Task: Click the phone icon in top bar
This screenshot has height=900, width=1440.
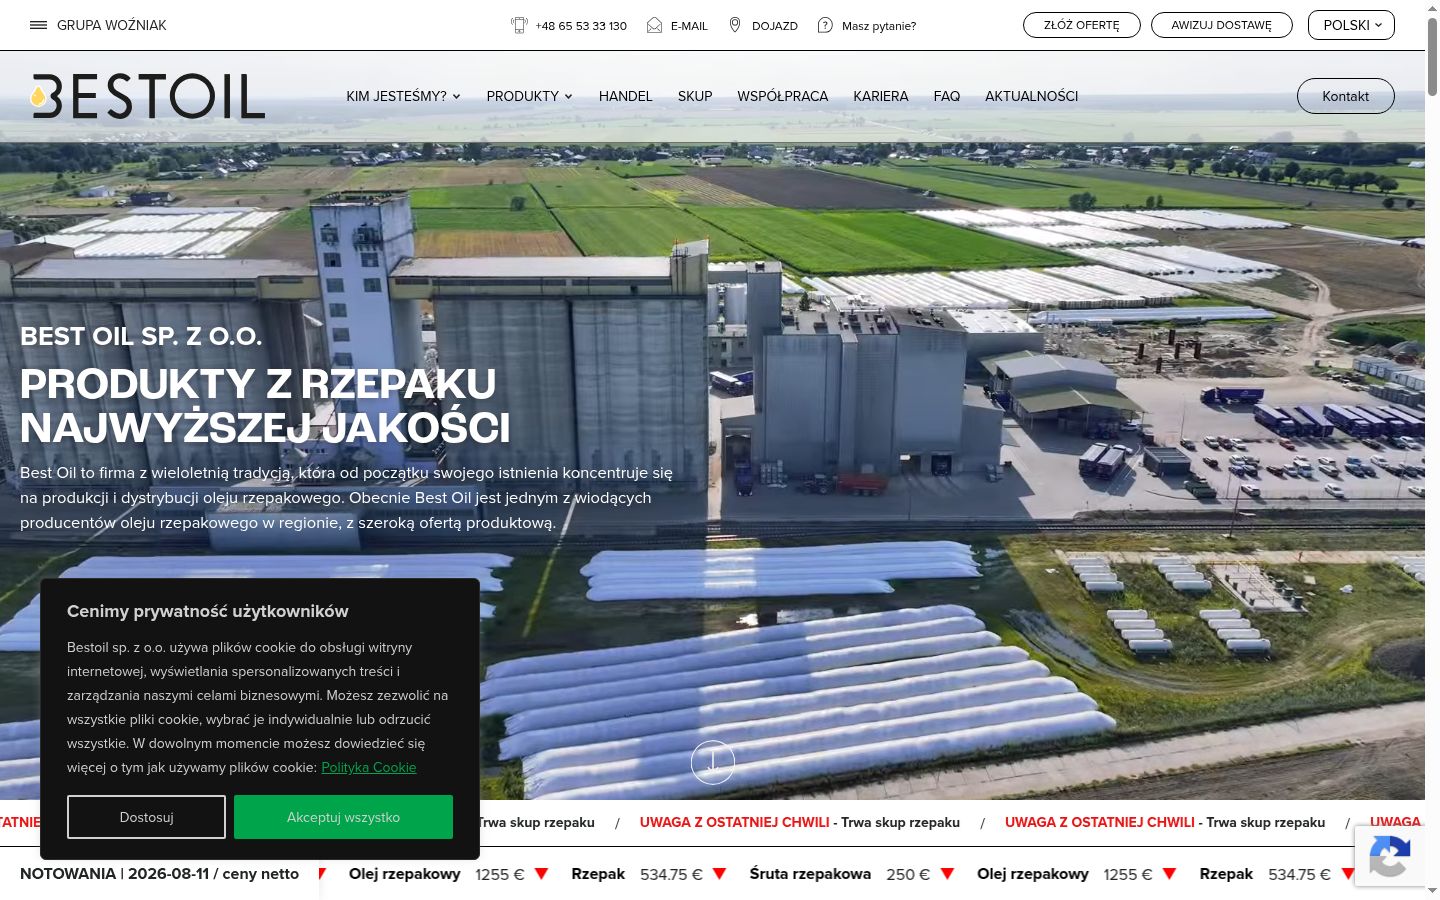Action: click(519, 25)
